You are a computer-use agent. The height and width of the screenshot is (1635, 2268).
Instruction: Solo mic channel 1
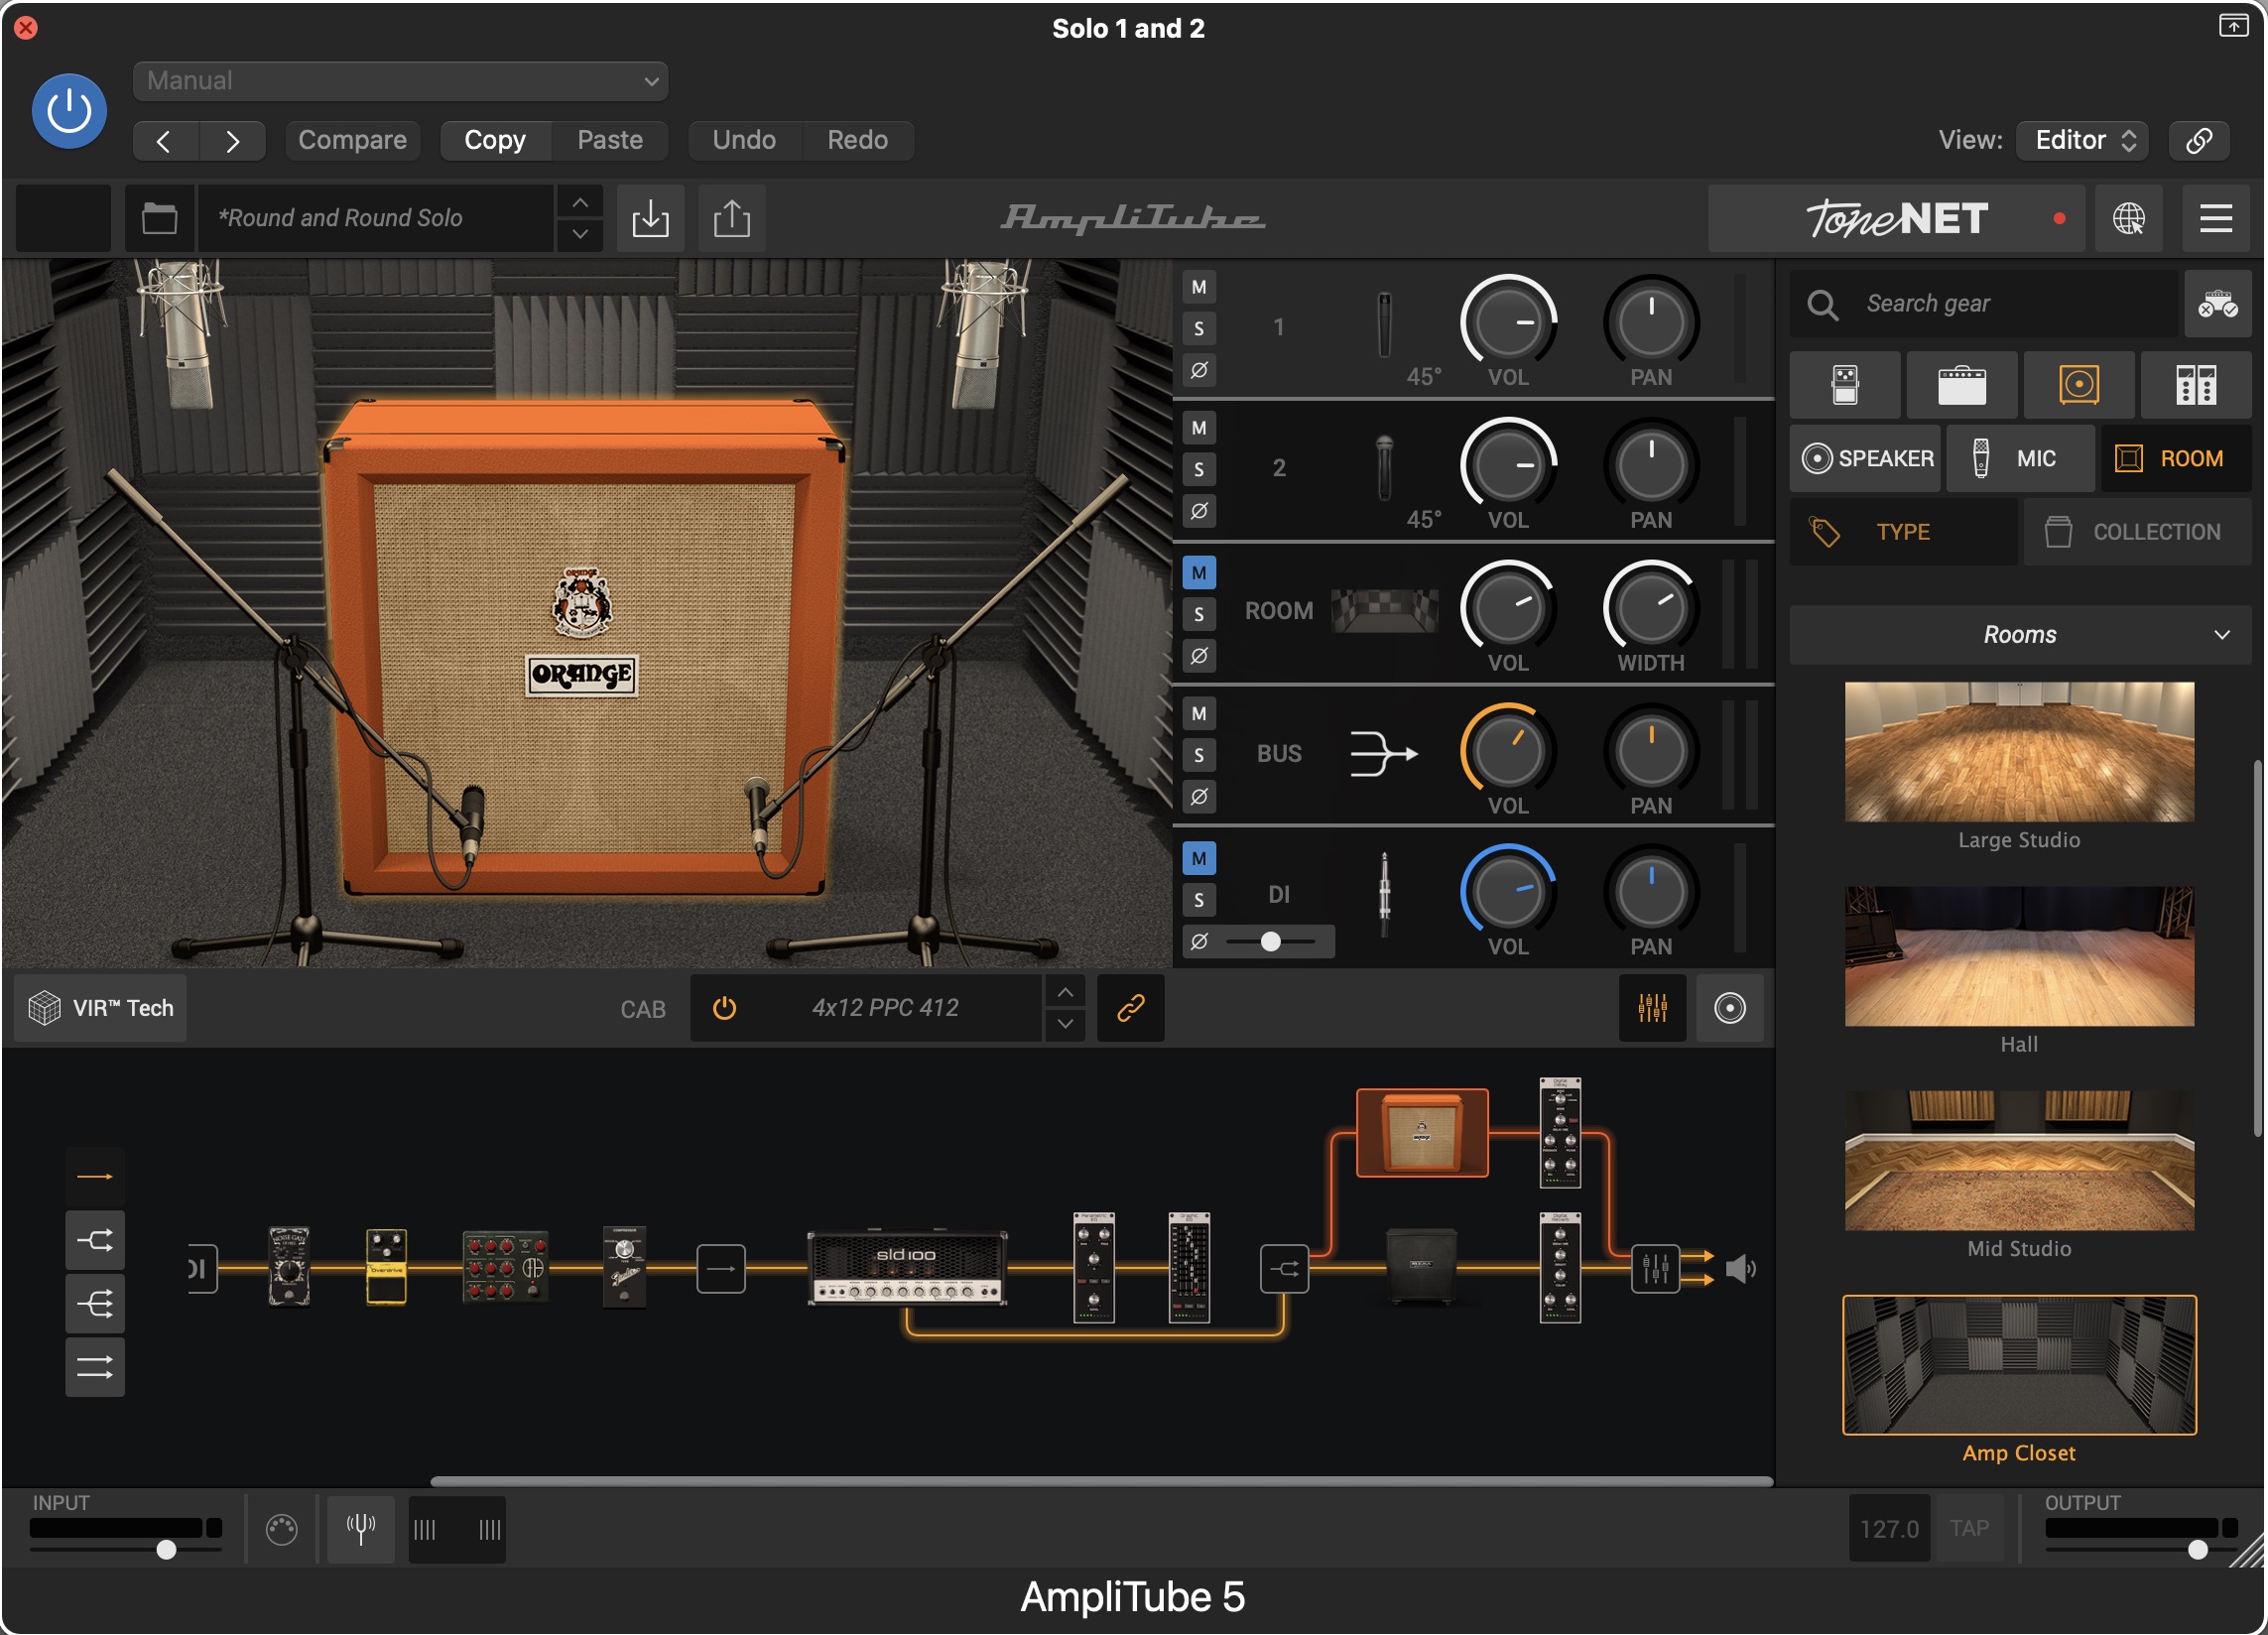click(x=1199, y=329)
